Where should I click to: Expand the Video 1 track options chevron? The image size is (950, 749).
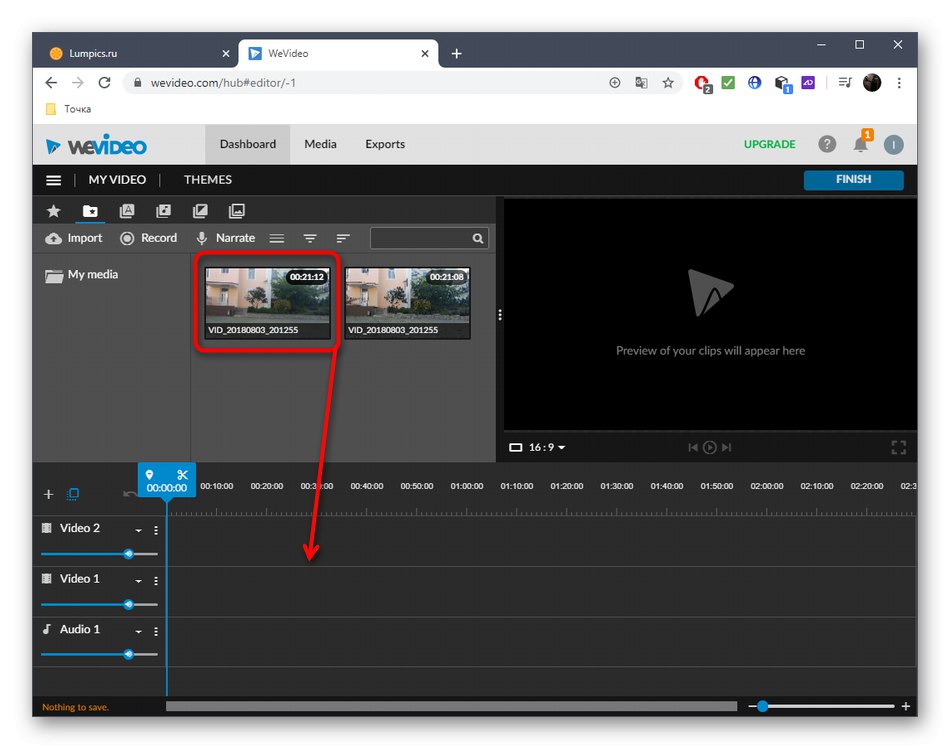click(137, 580)
